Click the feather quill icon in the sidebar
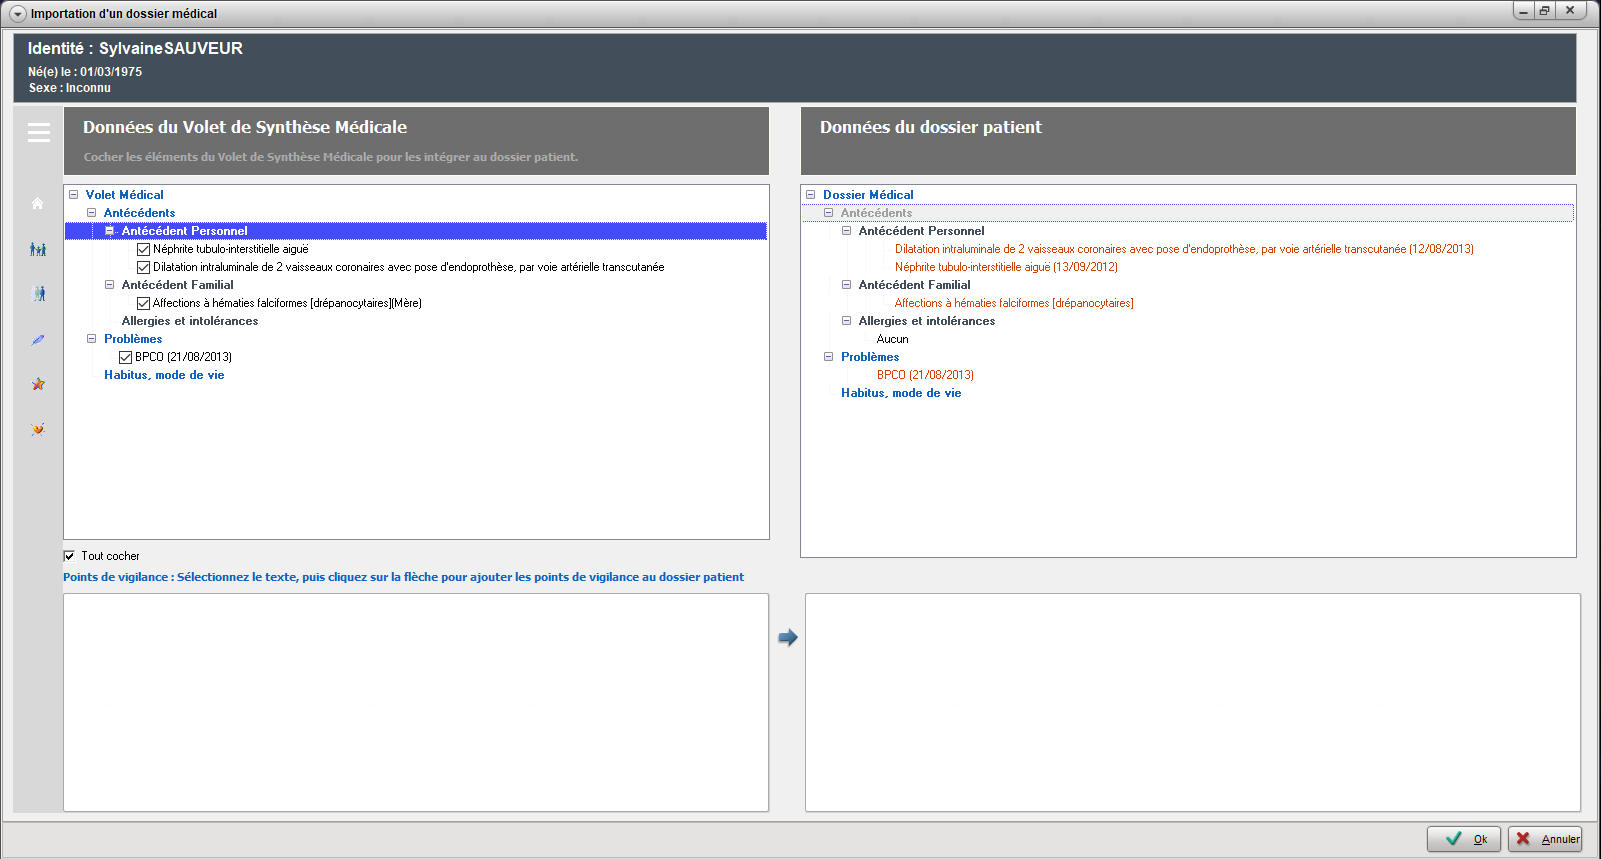The width and height of the screenshot is (1601, 859). tap(38, 340)
